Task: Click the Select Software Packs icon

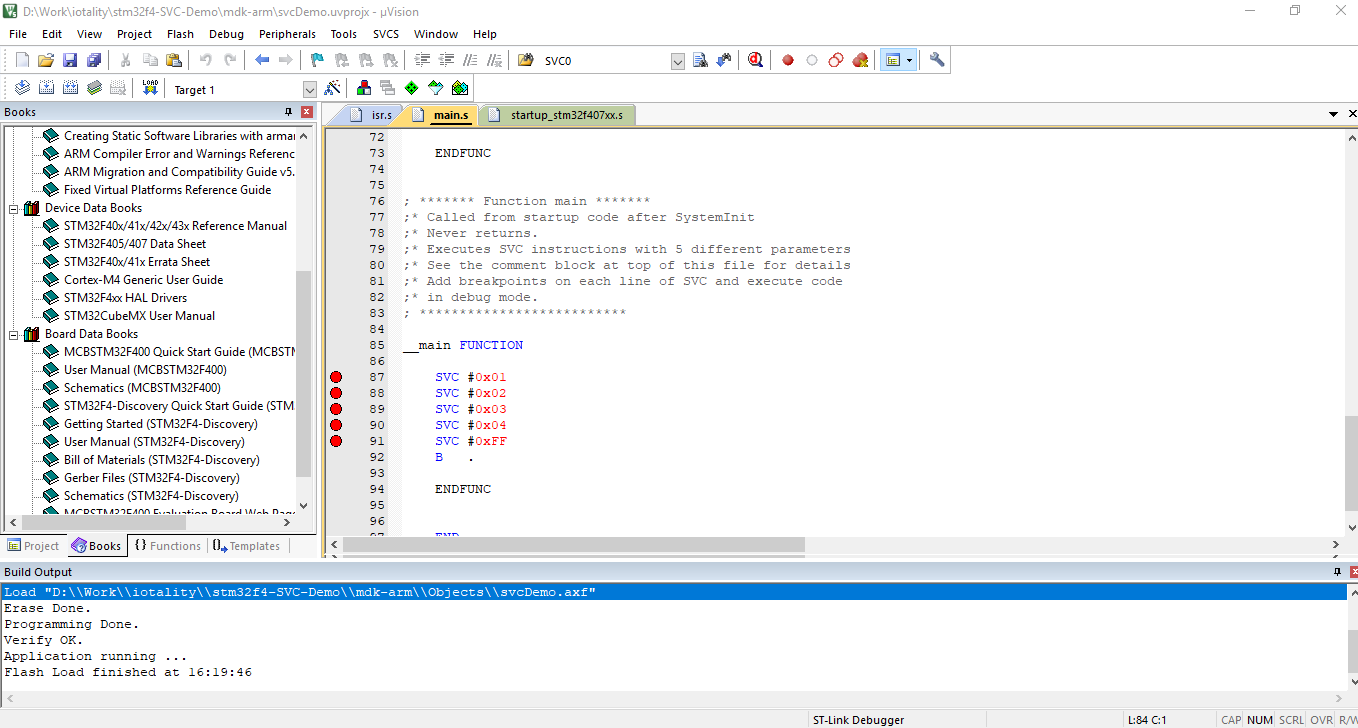Action: (x=435, y=88)
